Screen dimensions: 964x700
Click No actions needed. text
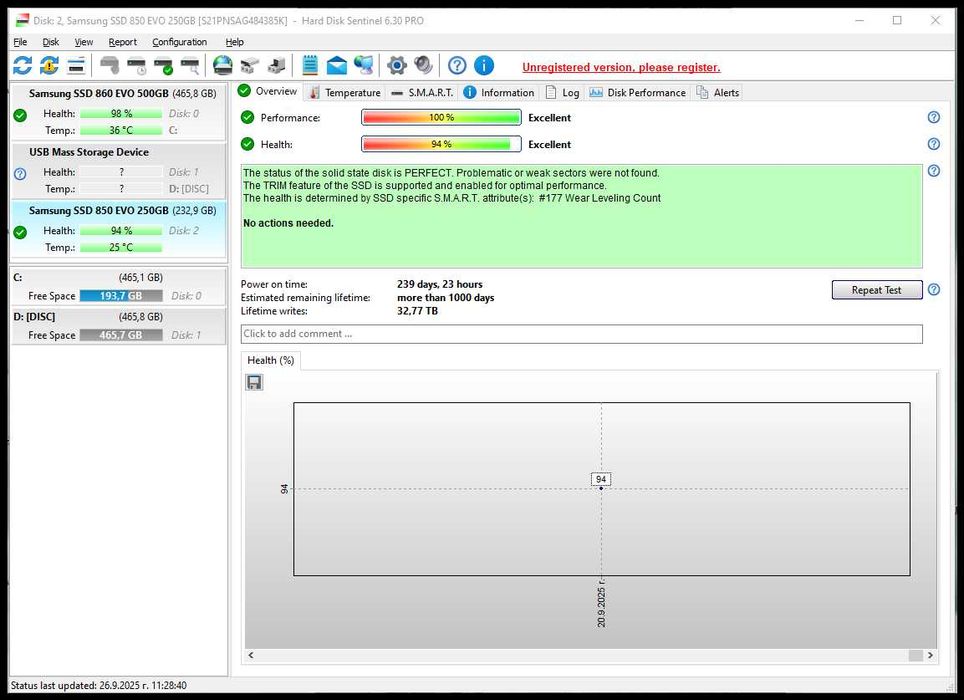point(288,223)
